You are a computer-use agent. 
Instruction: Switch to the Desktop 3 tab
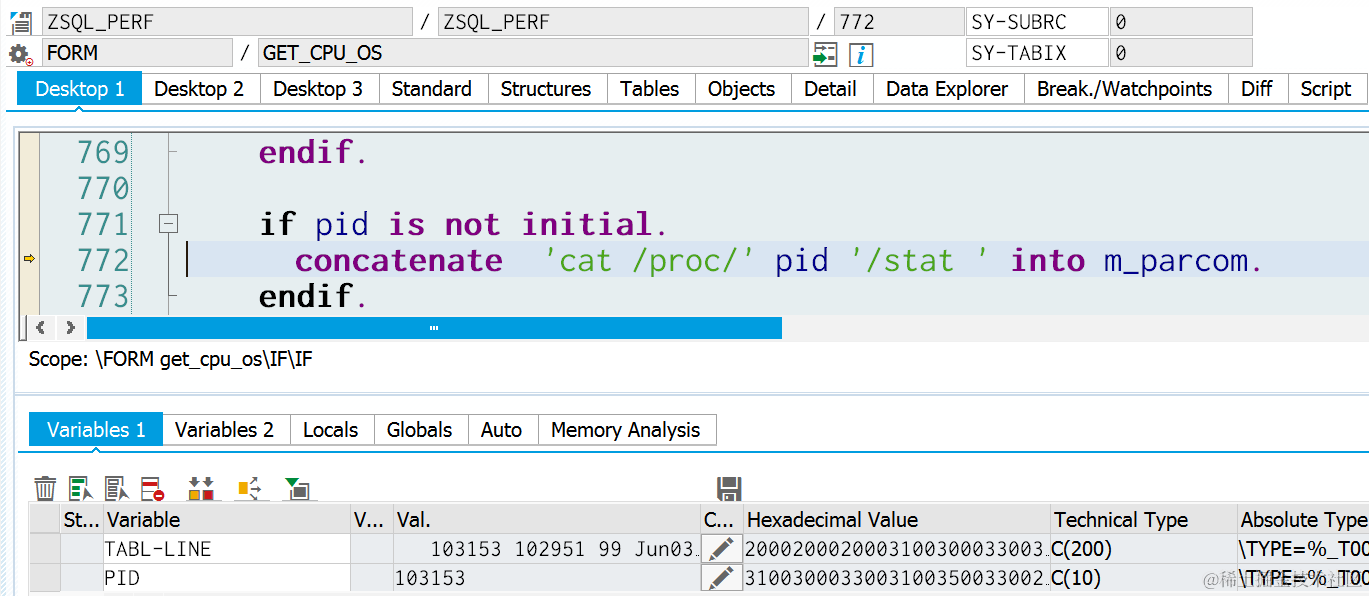coord(318,89)
